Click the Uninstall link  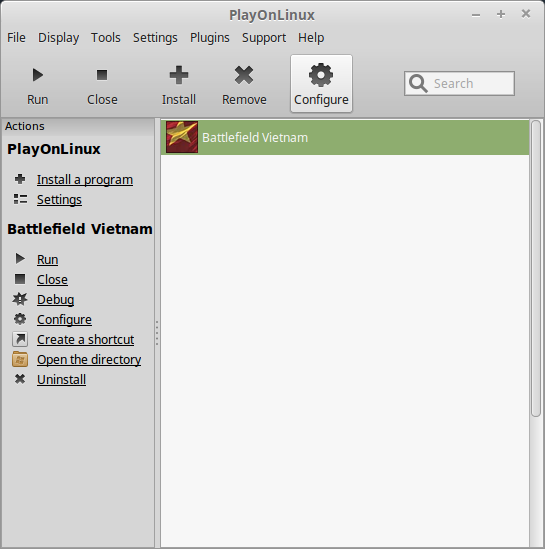[x=62, y=380]
